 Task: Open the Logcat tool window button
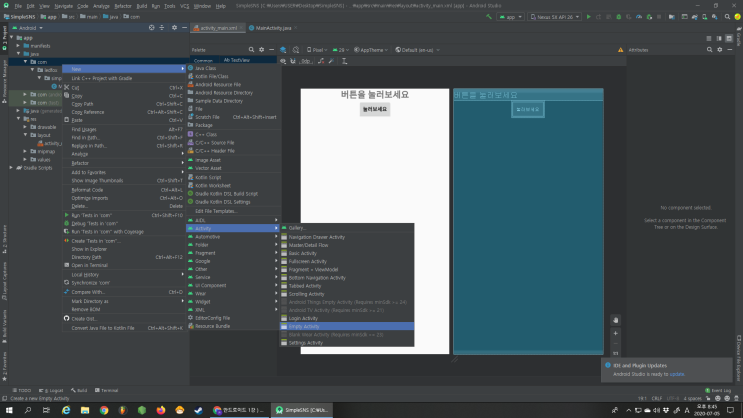(51, 391)
